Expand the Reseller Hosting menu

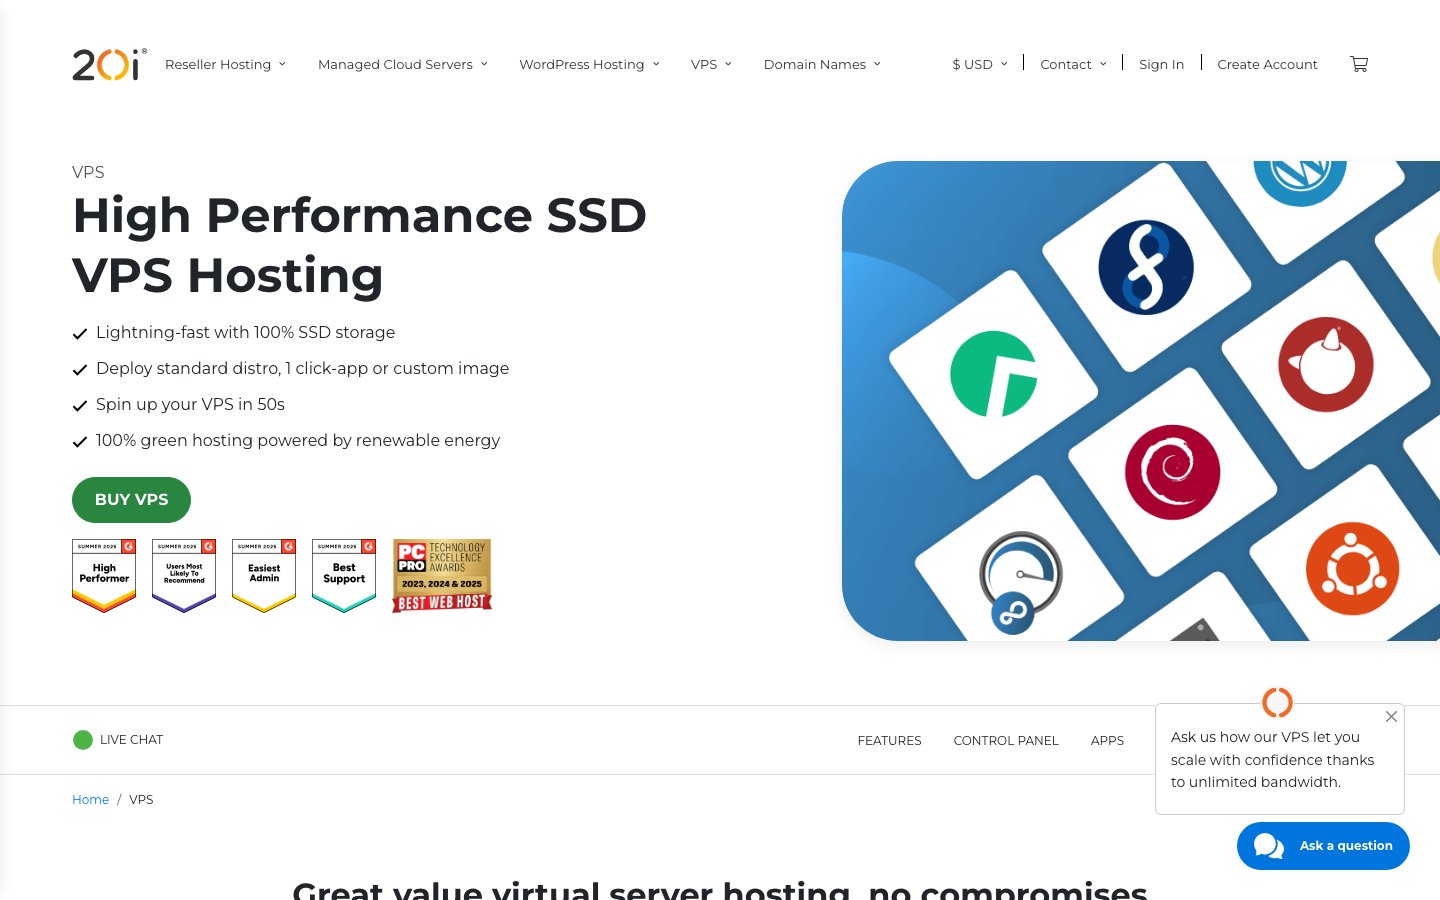point(225,64)
